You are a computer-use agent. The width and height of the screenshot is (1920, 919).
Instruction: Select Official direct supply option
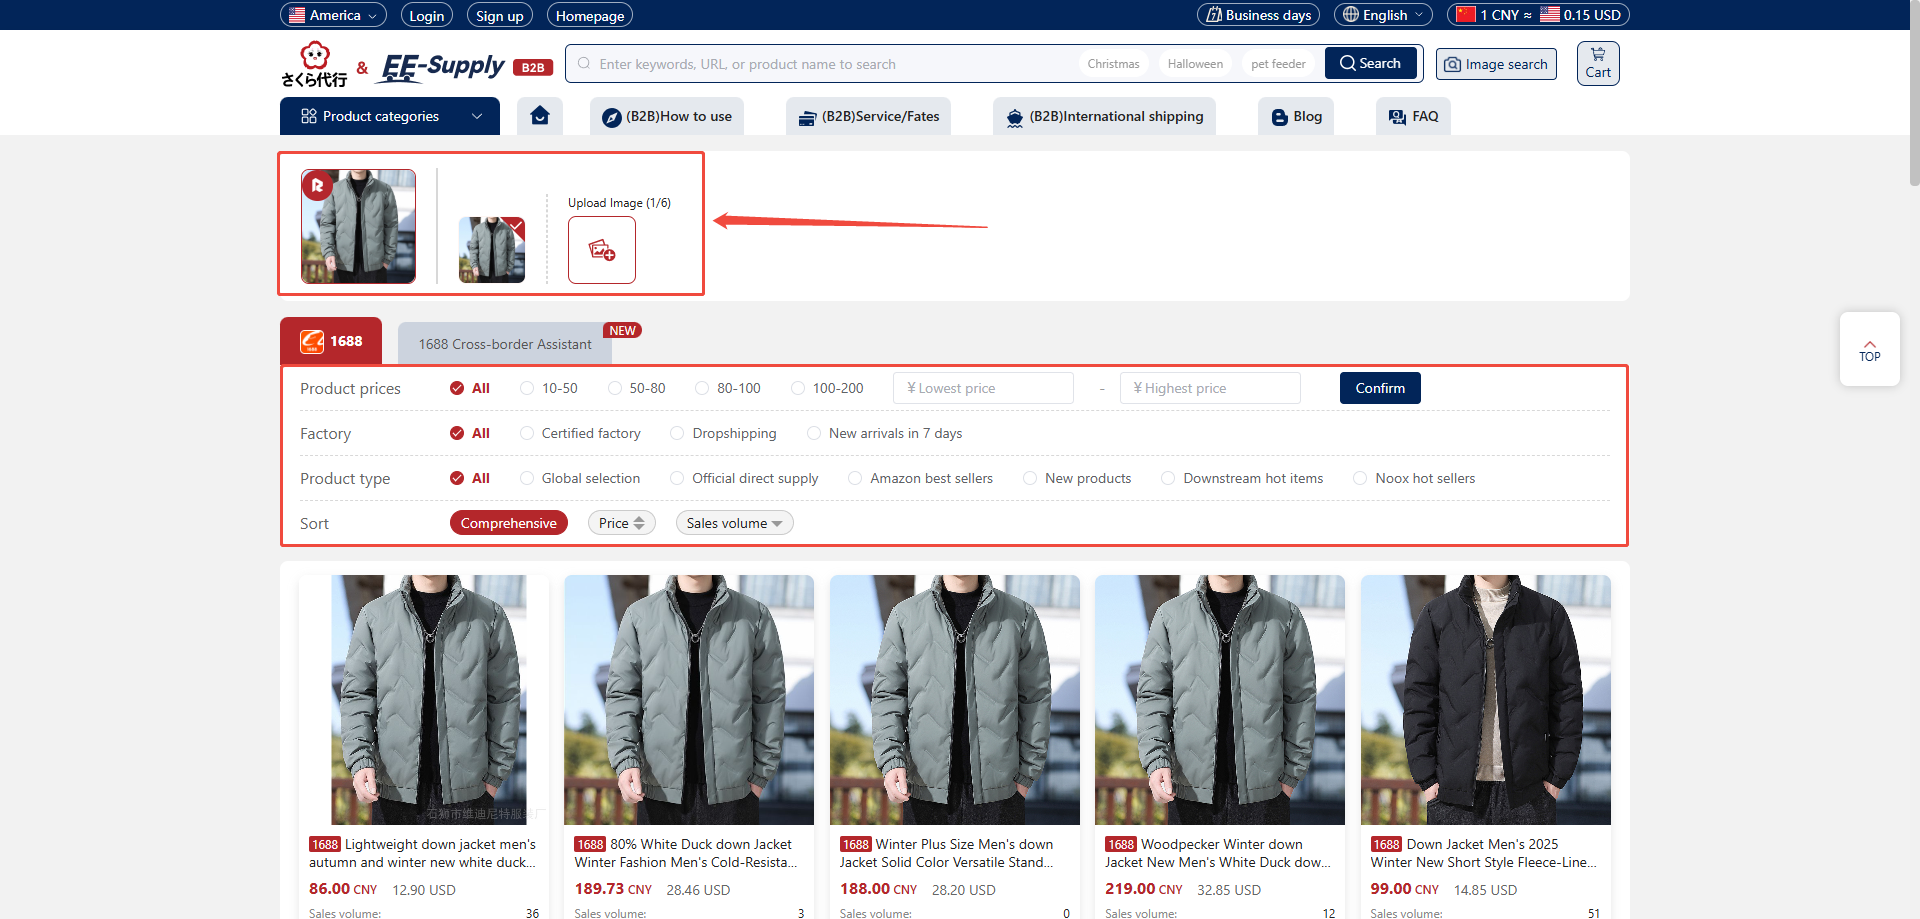745,478
